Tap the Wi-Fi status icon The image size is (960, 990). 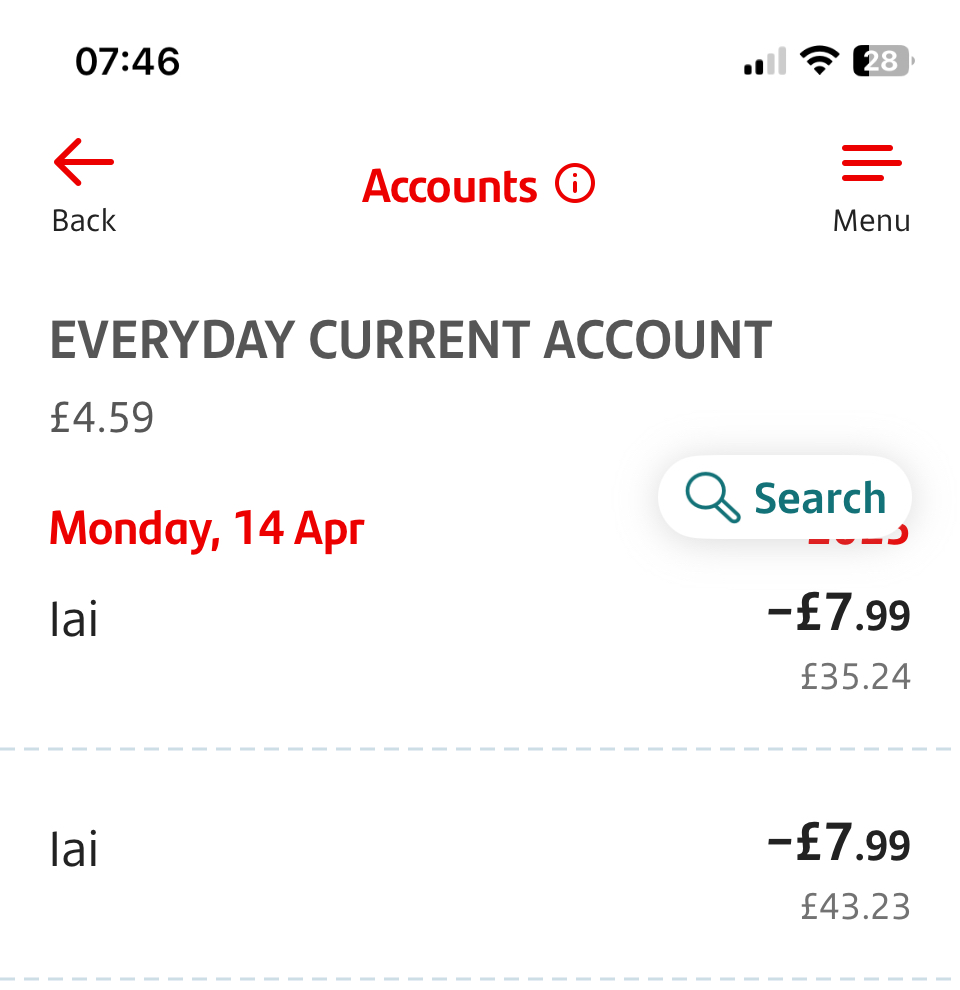(819, 61)
